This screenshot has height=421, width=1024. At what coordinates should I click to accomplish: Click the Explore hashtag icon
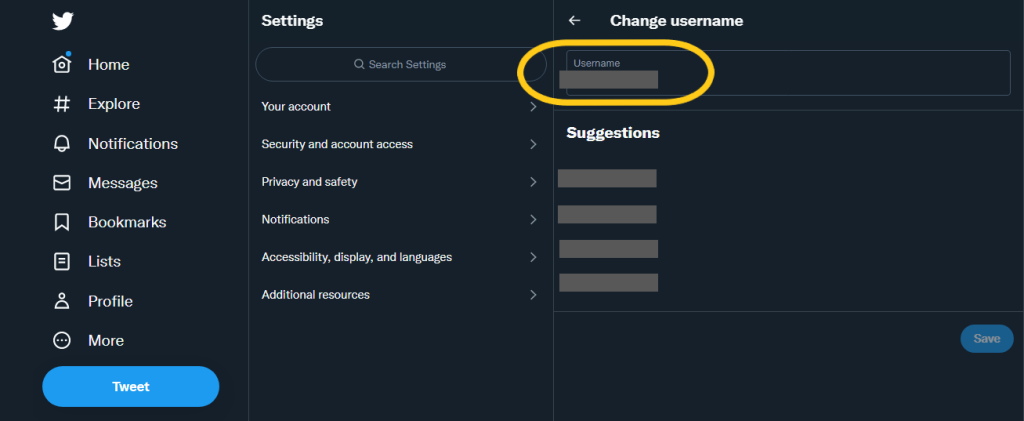62,104
